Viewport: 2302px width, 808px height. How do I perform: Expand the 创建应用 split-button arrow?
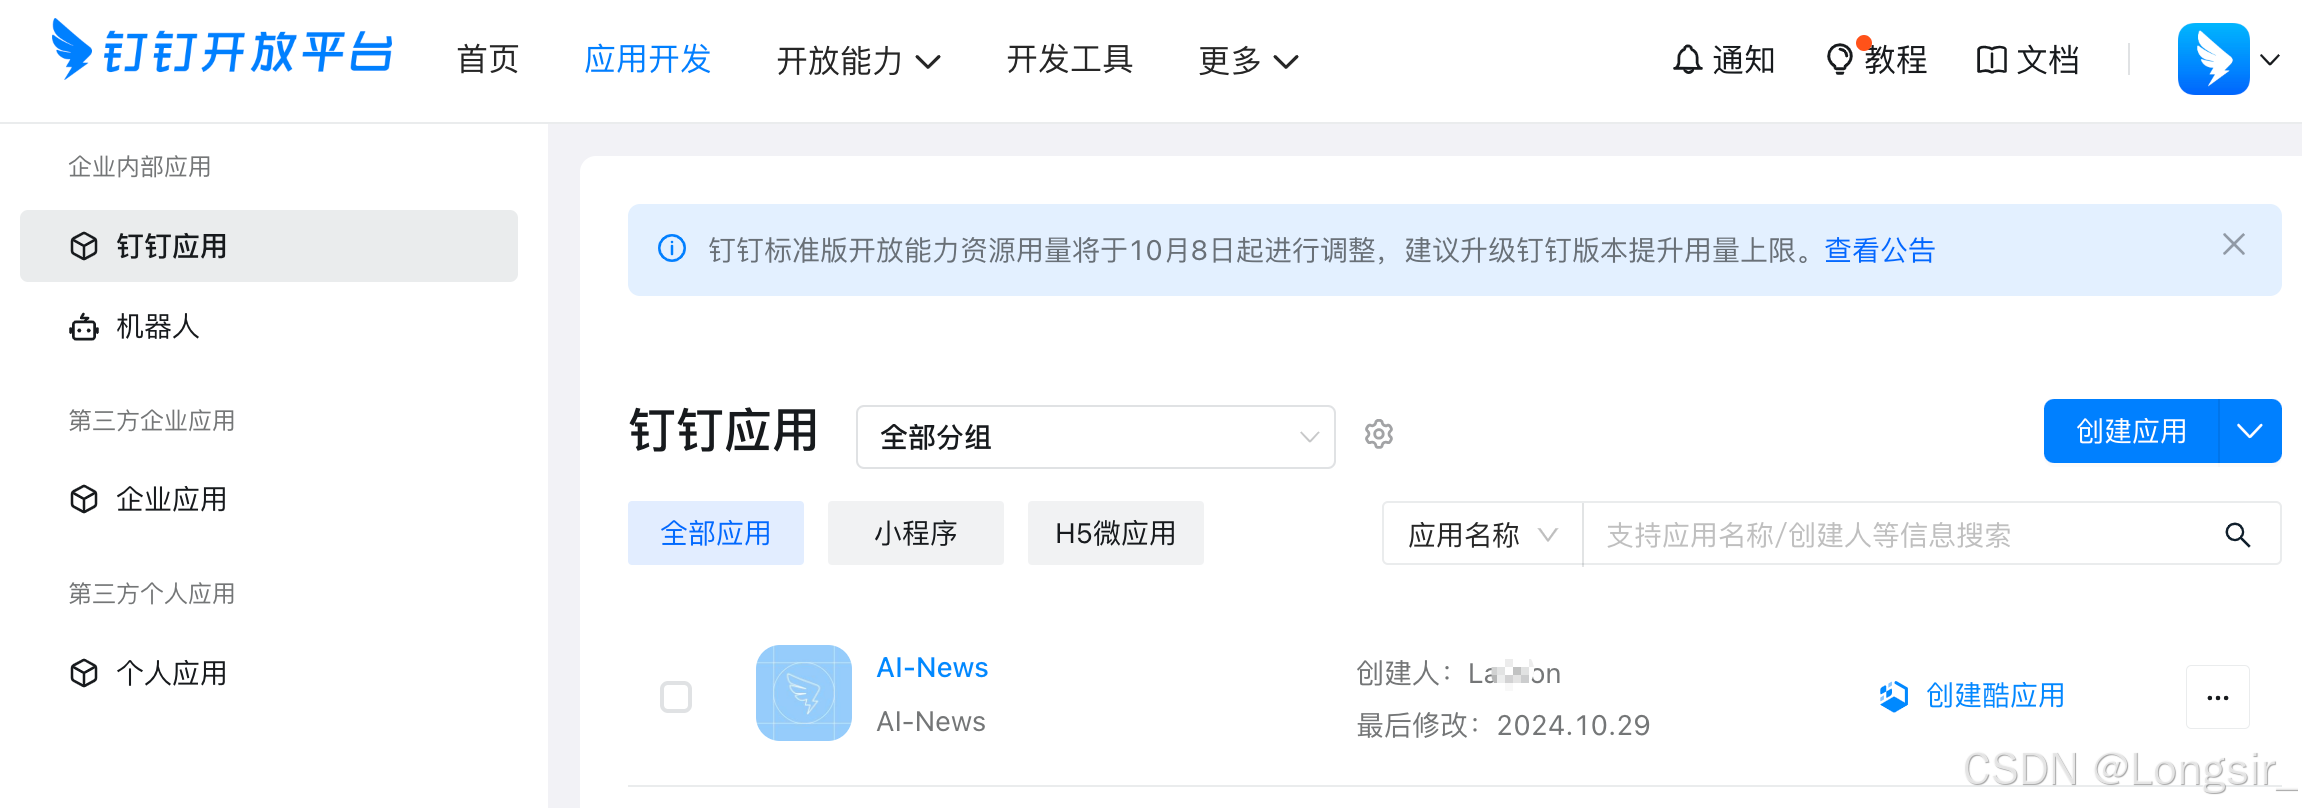pos(2250,431)
